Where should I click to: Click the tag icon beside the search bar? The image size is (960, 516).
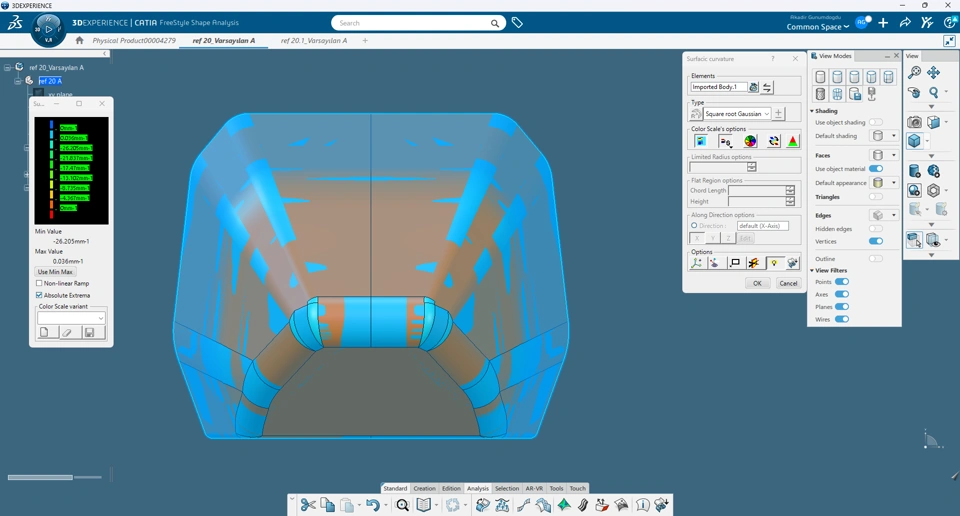point(517,23)
